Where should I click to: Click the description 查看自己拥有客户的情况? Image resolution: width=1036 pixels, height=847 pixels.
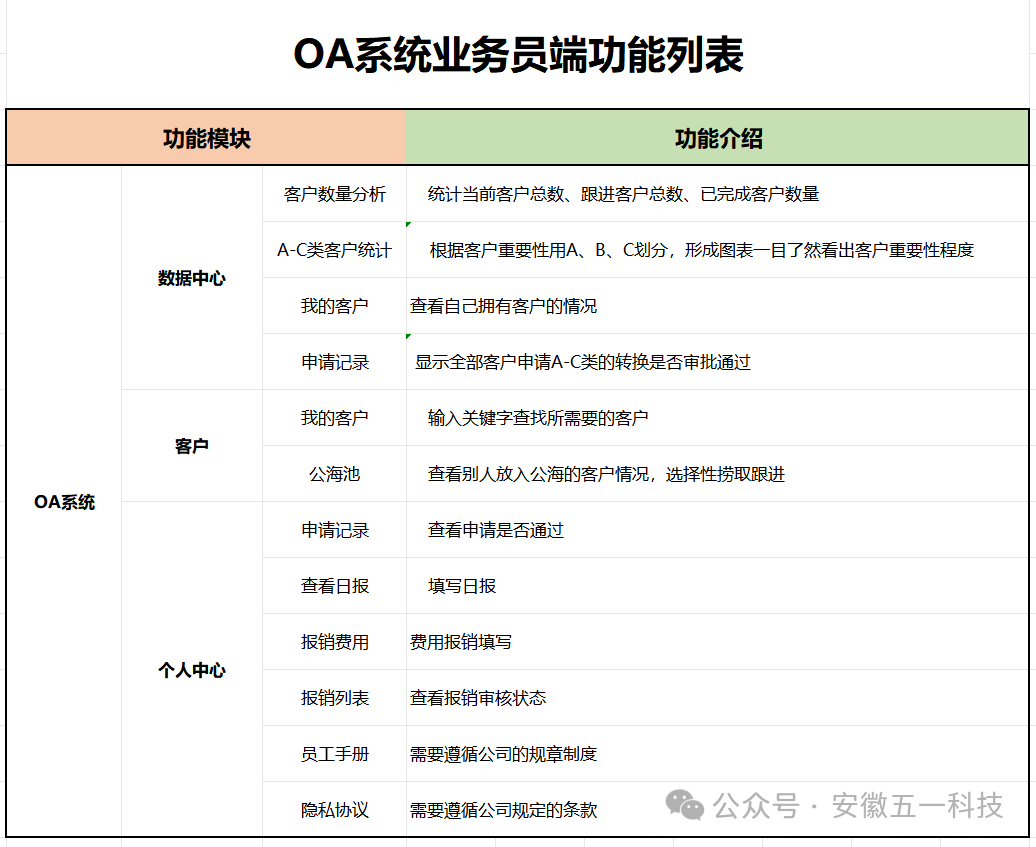point(503,306)
